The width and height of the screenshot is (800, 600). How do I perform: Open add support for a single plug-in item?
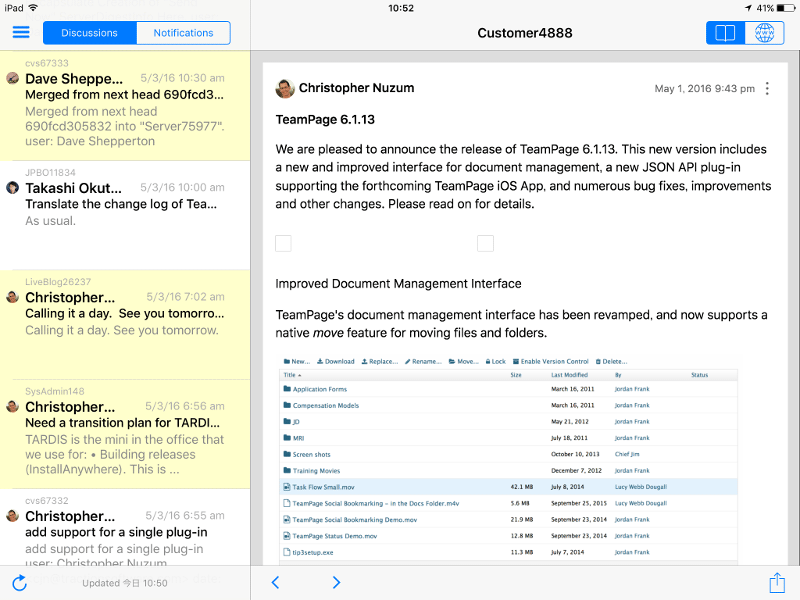pos(125,527)
